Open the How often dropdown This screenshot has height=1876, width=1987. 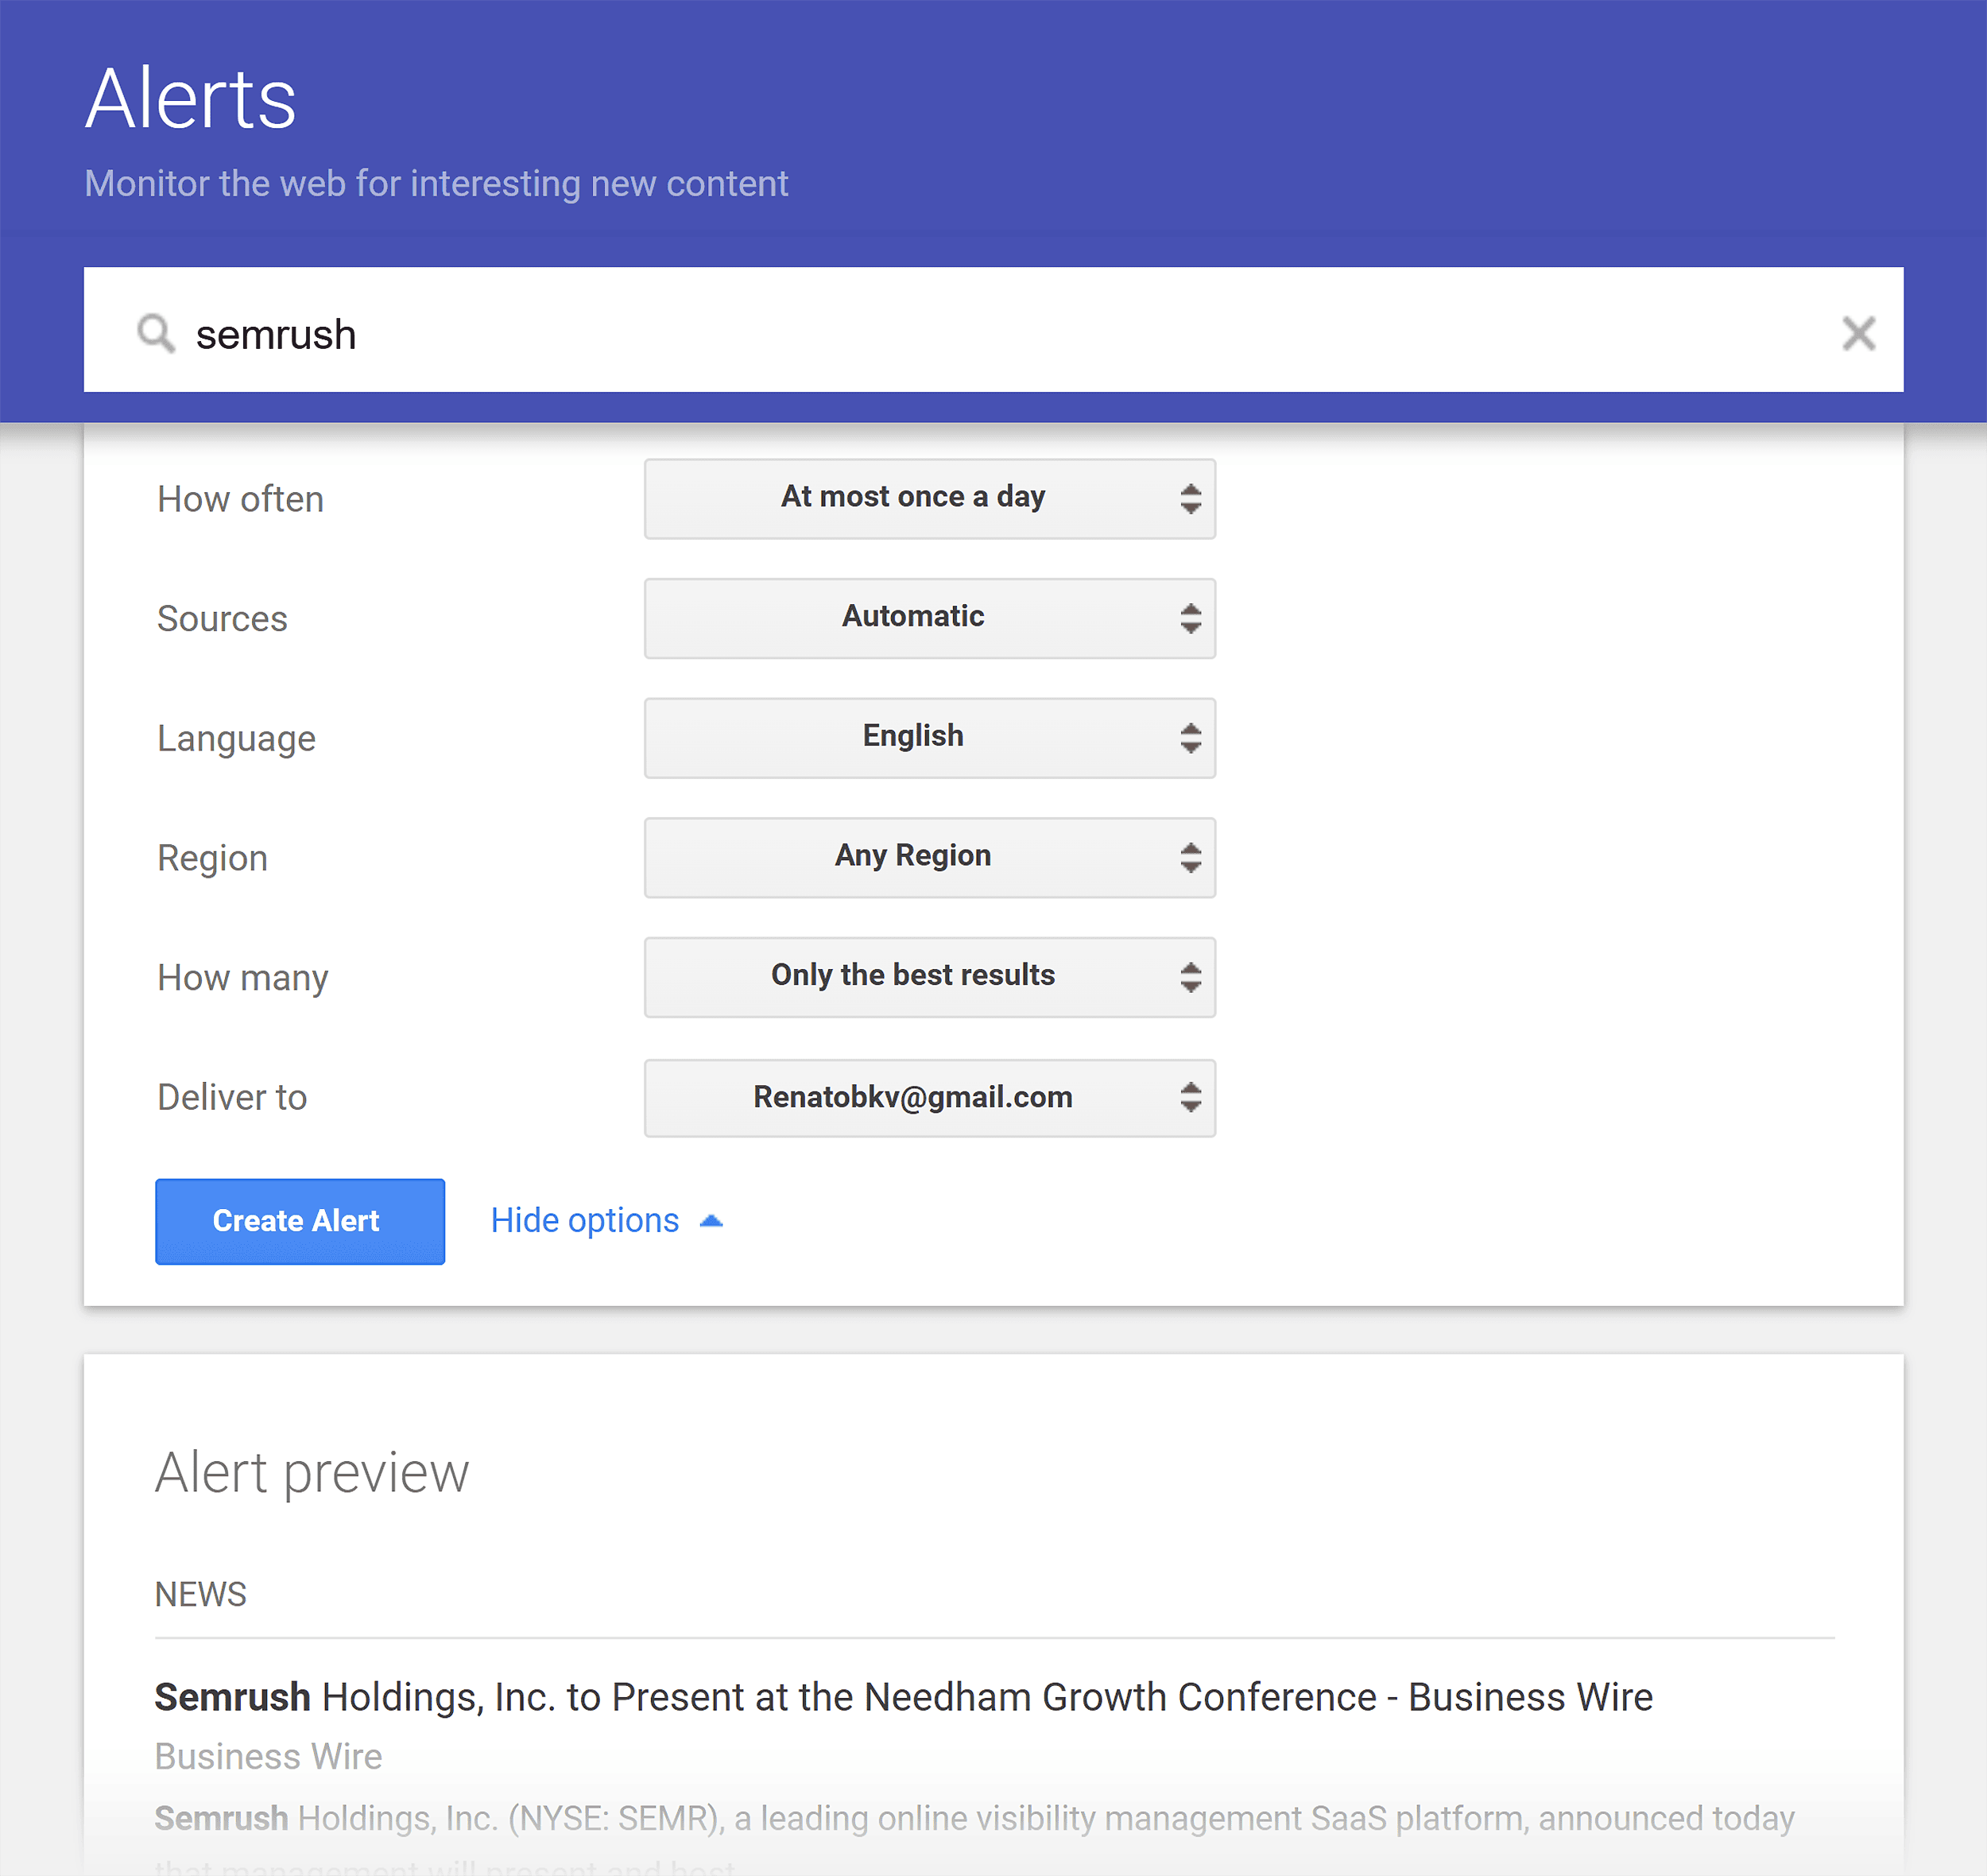click(x=929, y=498)
